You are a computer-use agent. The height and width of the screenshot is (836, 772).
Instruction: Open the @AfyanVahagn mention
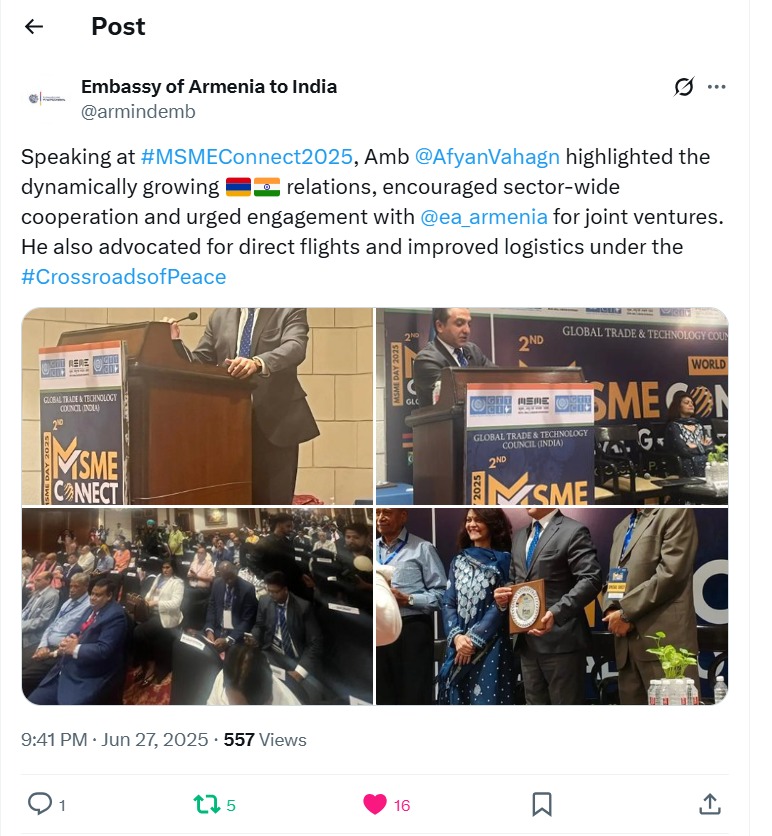click(487, 157)
